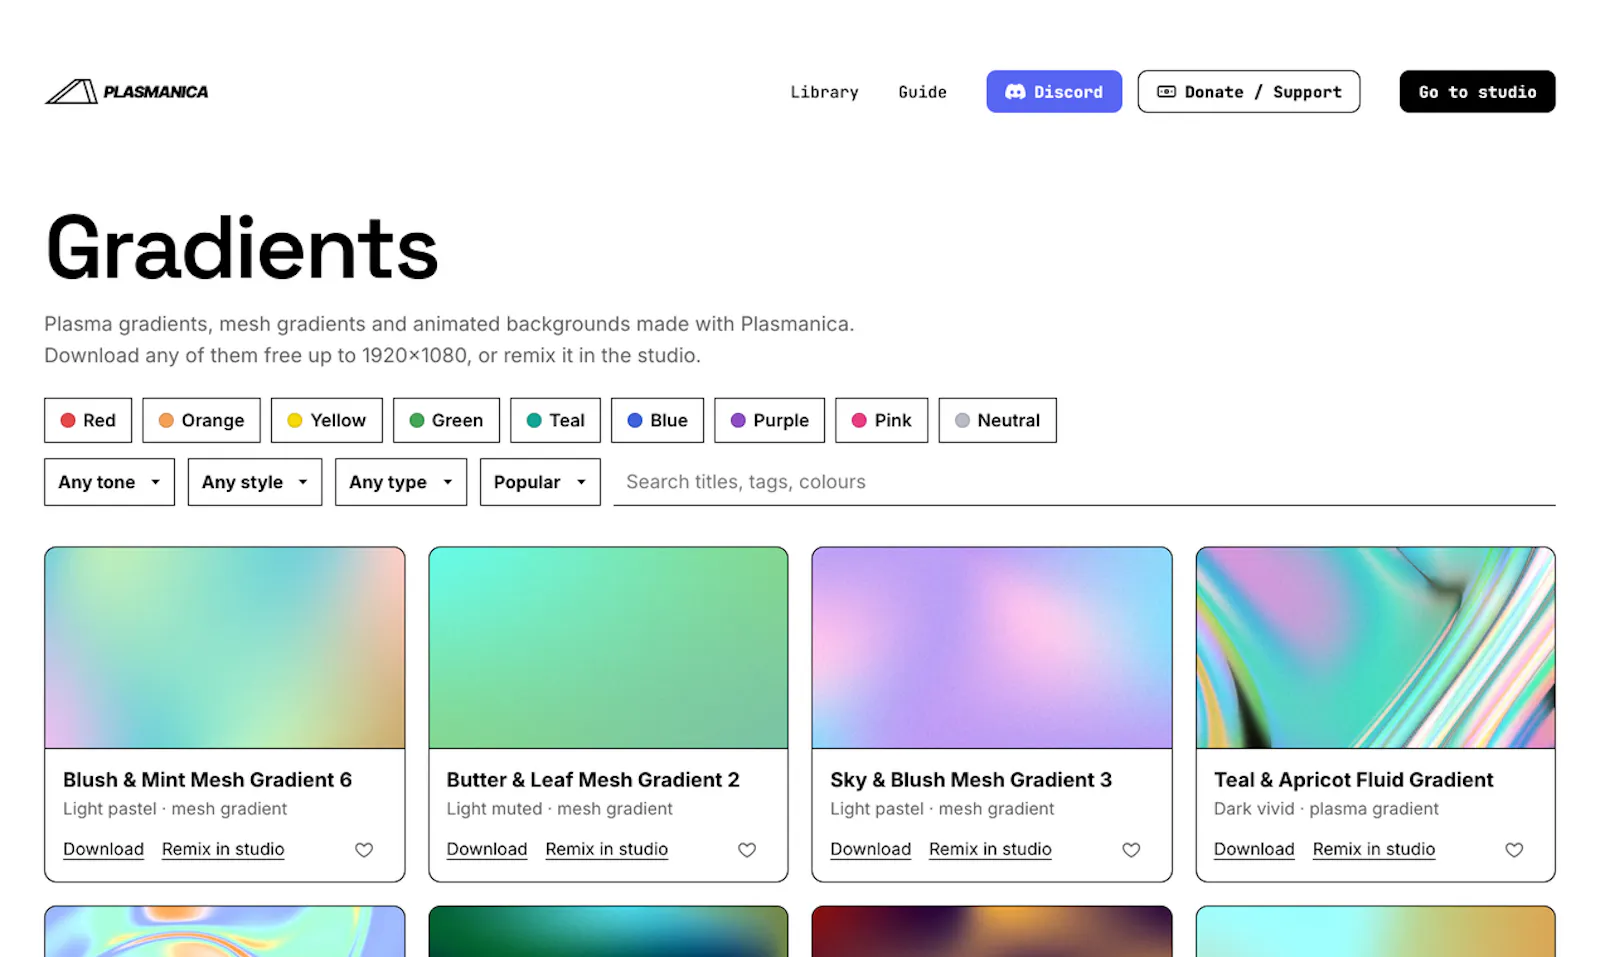Favorite Blush & Mint Mesh Gradient 6 heart
The width and height of the screenshot is (1600, 957).
pyautogui.click(x=364, y=850)
